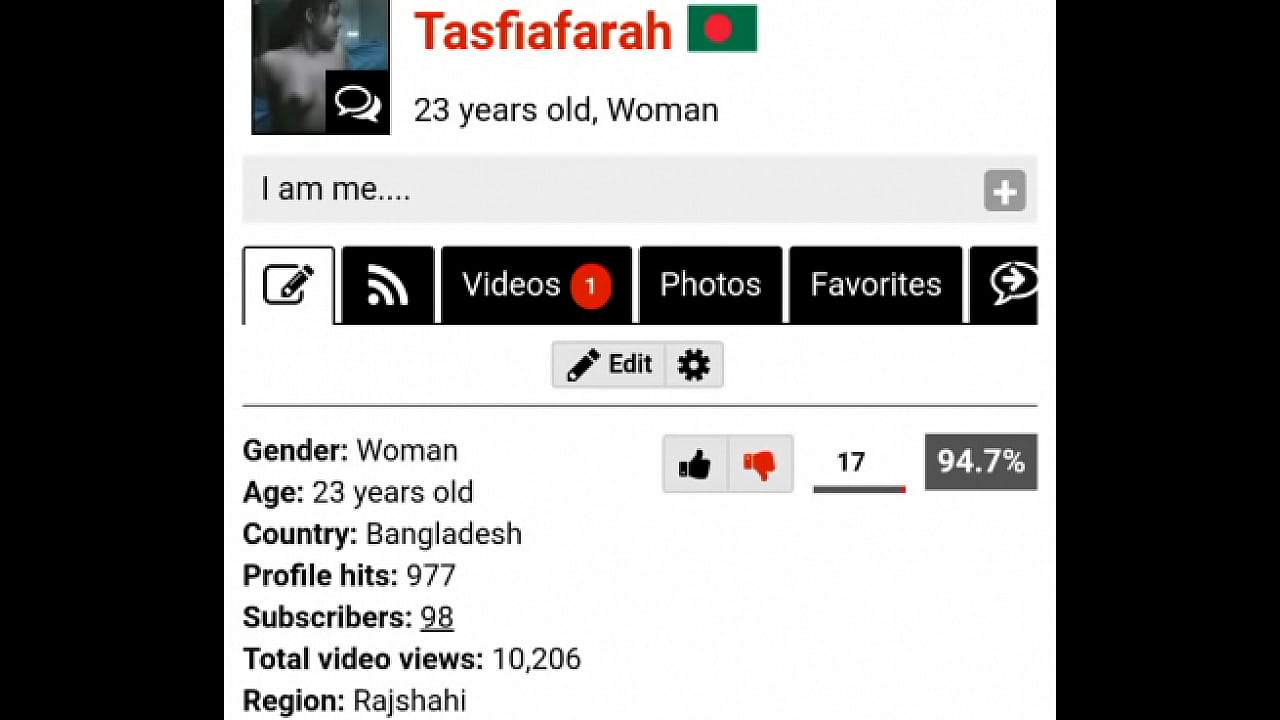Click the 'I am me....' status text

(336, 189)
